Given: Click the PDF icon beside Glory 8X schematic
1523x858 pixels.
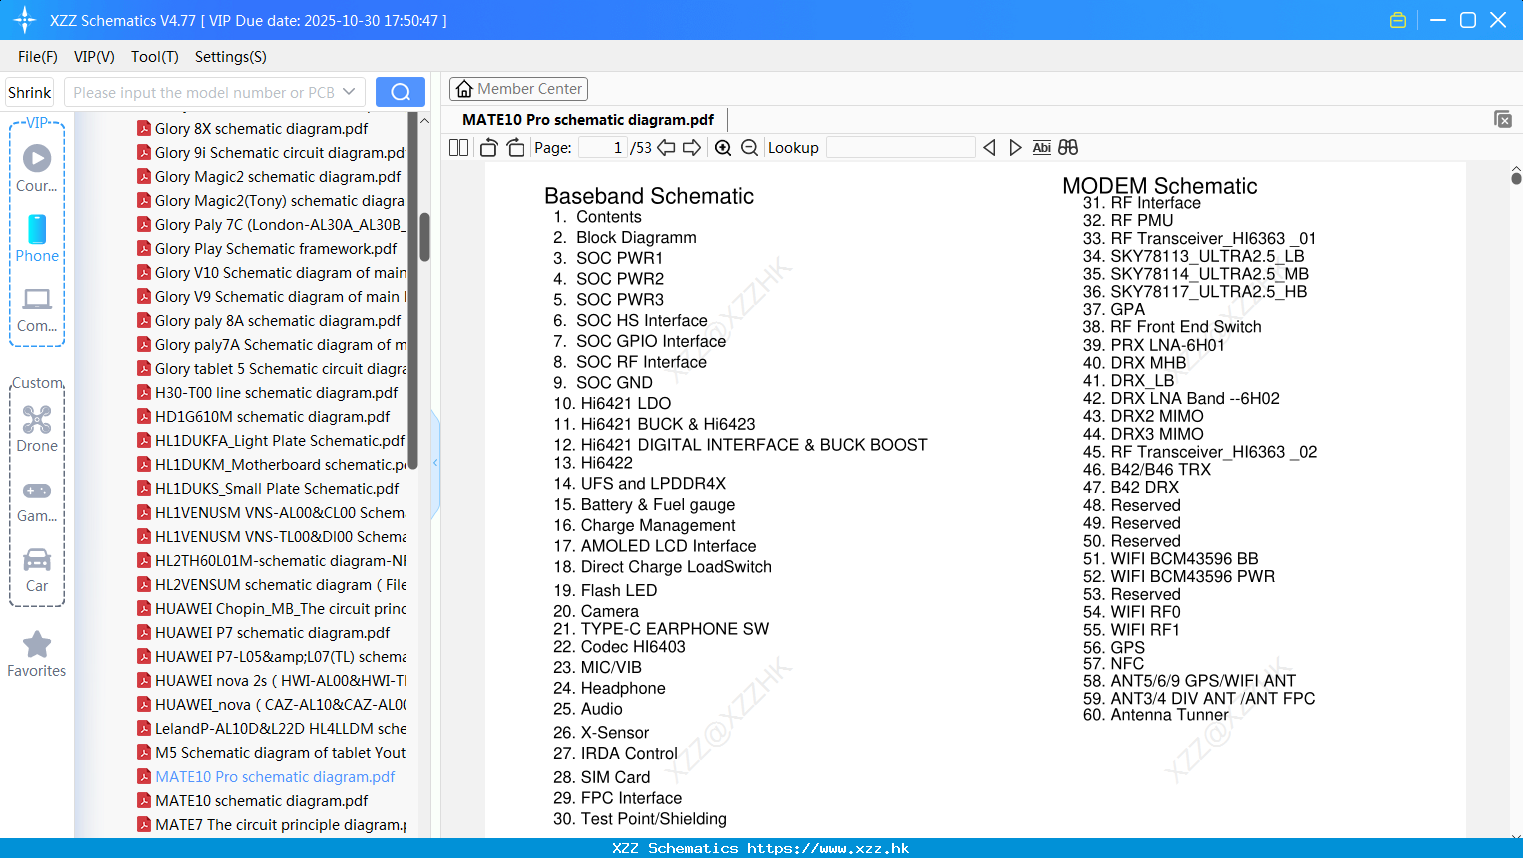Looking at the screenshot, I should (144, 128).
